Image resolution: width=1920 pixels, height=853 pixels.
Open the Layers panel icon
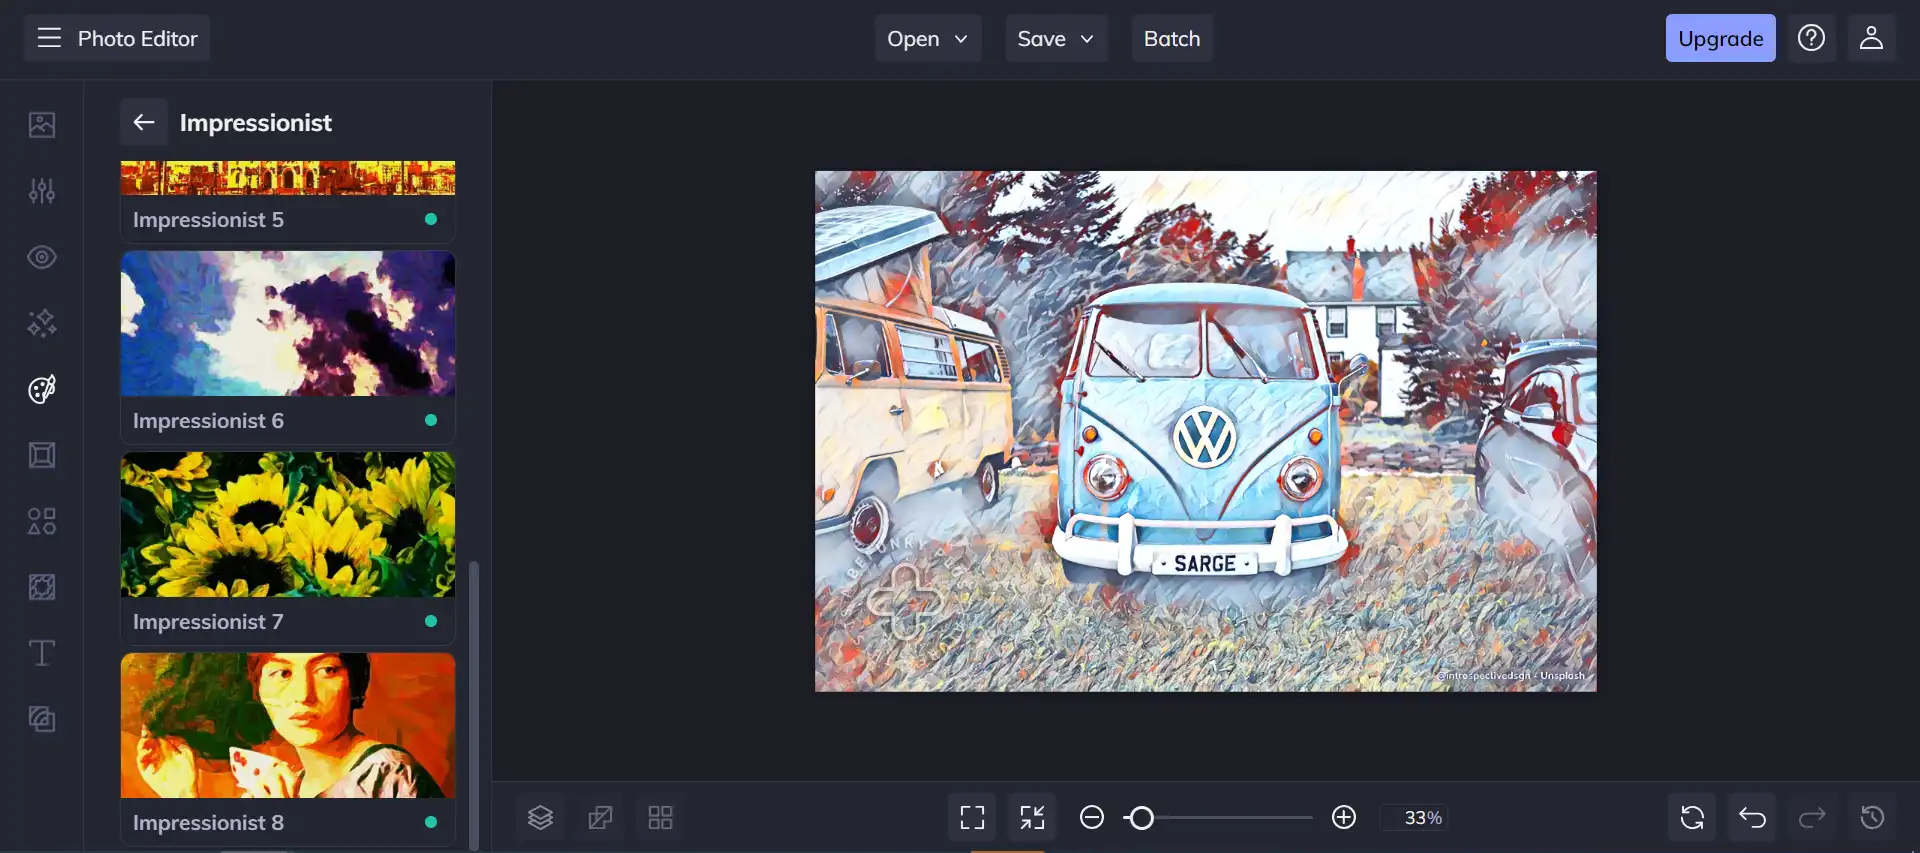pos(540,818)
